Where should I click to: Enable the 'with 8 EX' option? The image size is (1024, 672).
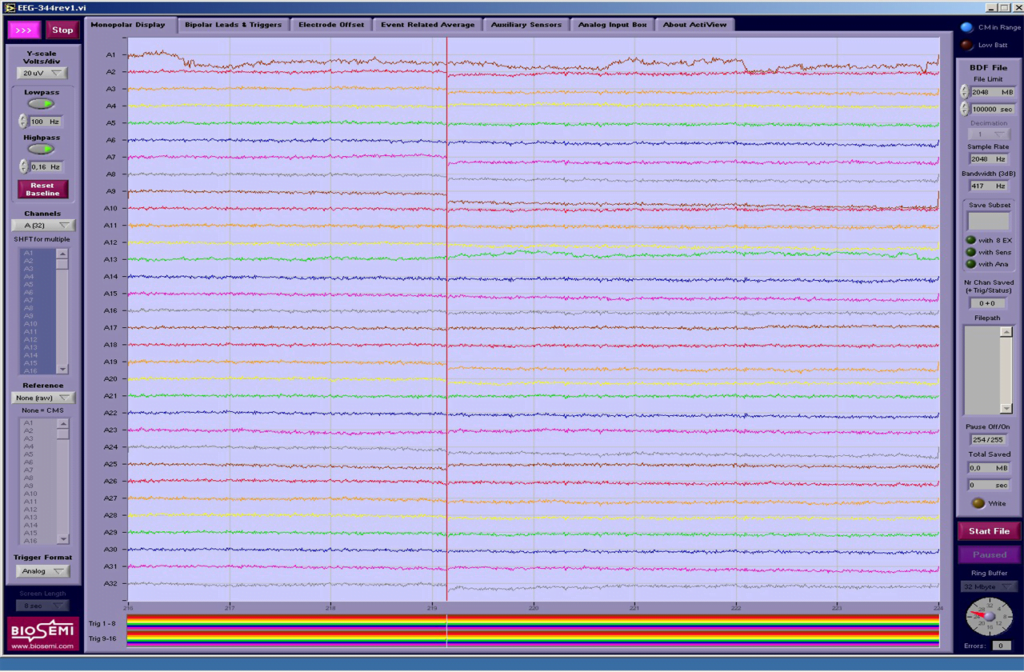click(971, 240)
